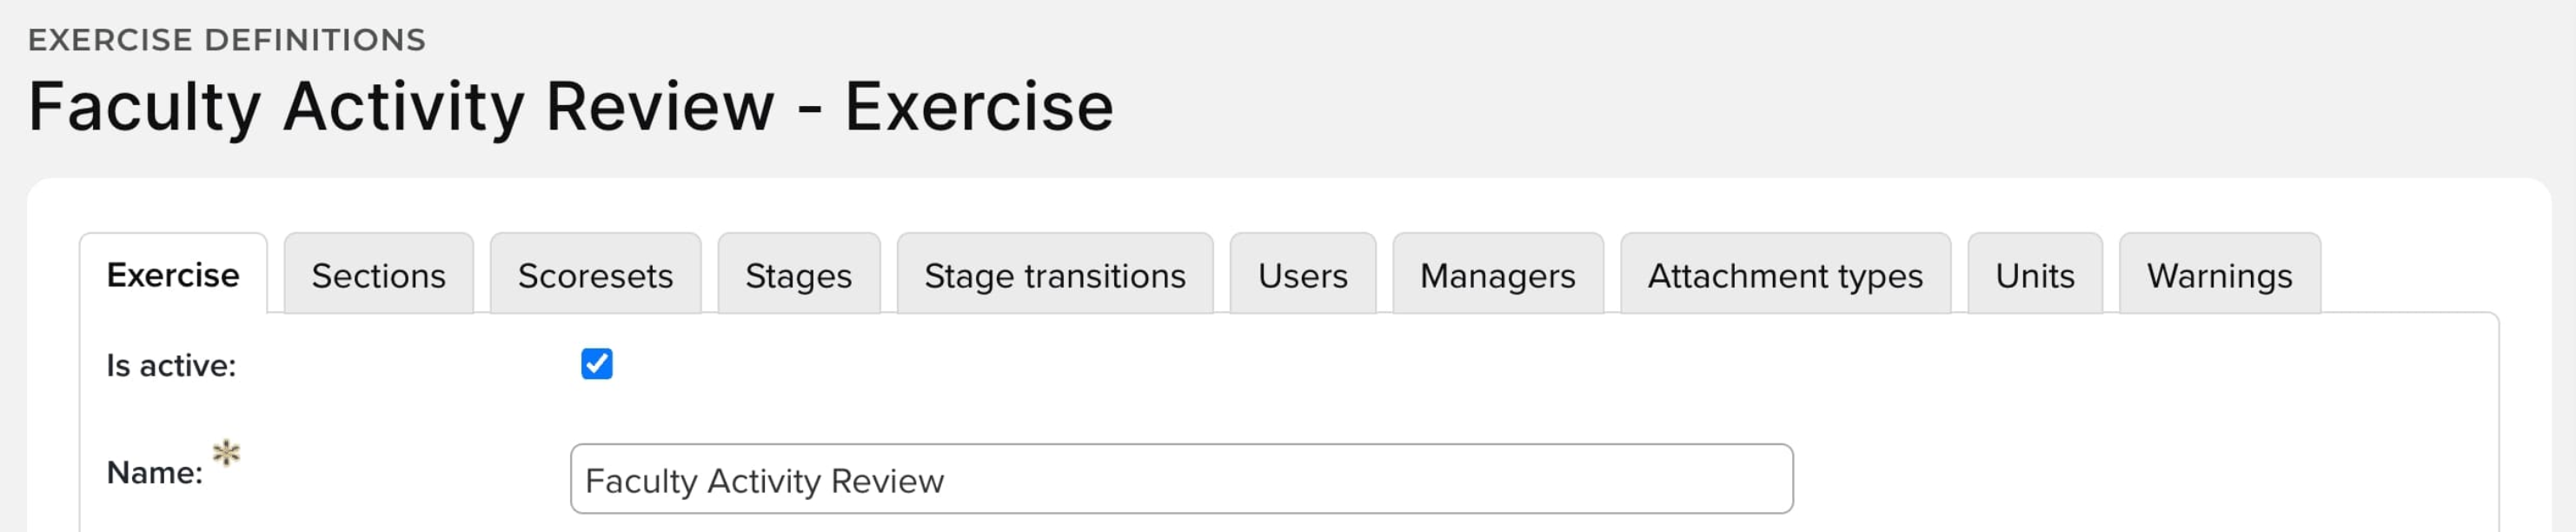Click the Faculty Activity Review - Exercise heading
Viewport: 2576px width, 532px height.
pyautogui.click(x=570, y=106)
